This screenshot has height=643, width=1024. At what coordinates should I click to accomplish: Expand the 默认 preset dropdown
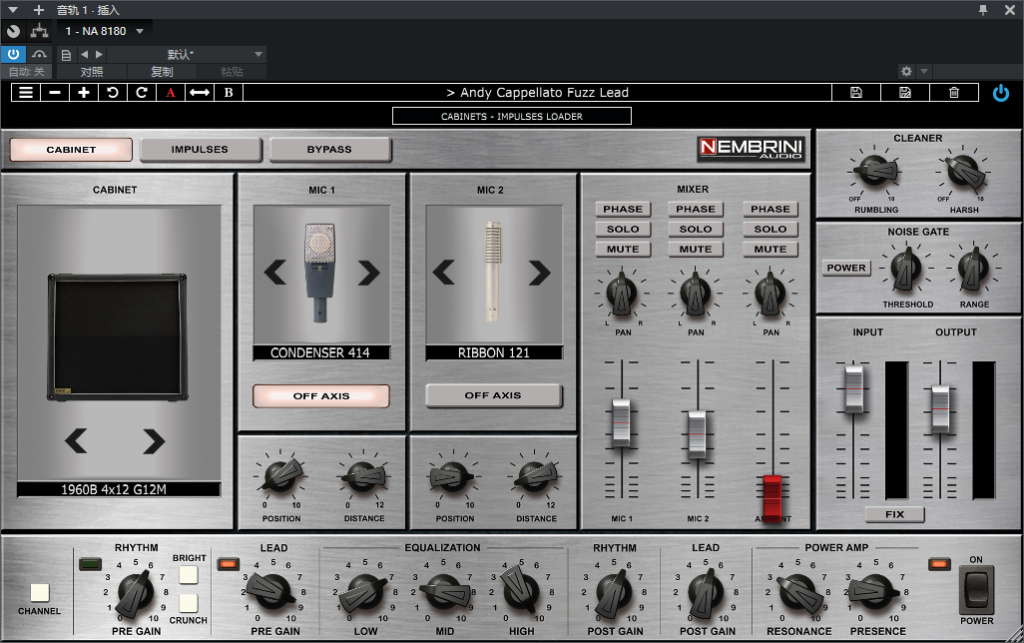[259, 54]
